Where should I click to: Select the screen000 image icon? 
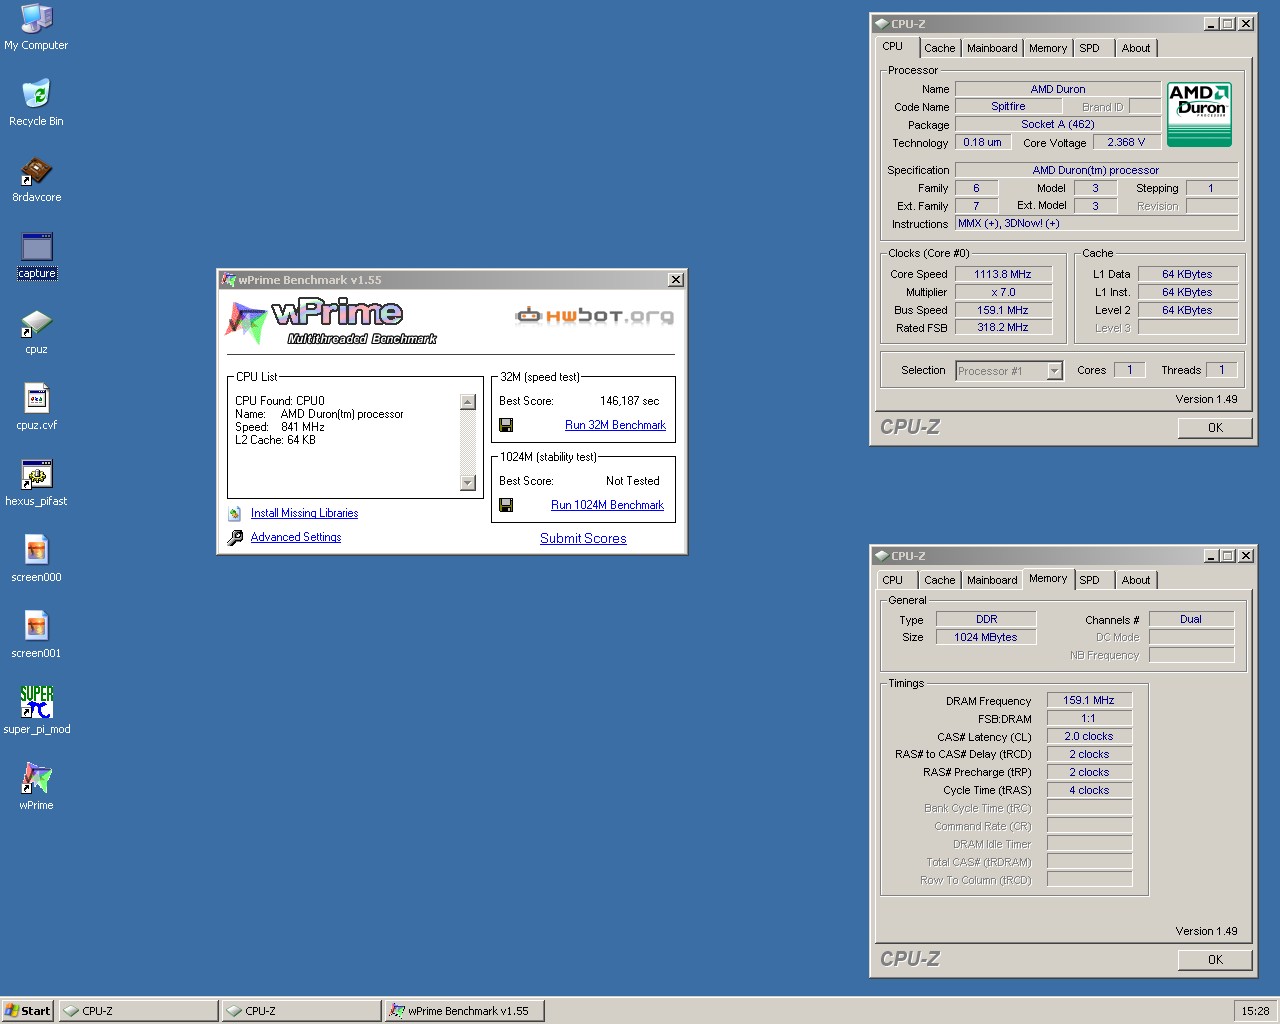(36, 550)
